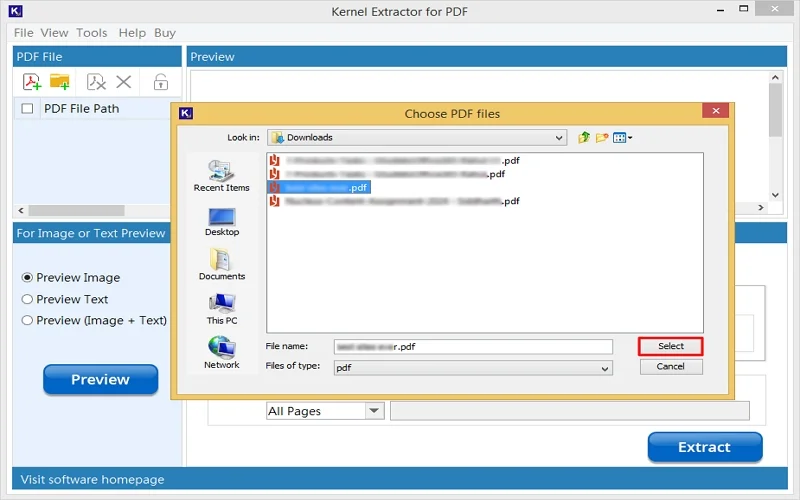Select the Preview Text radio button

click(x=27, y=299)
